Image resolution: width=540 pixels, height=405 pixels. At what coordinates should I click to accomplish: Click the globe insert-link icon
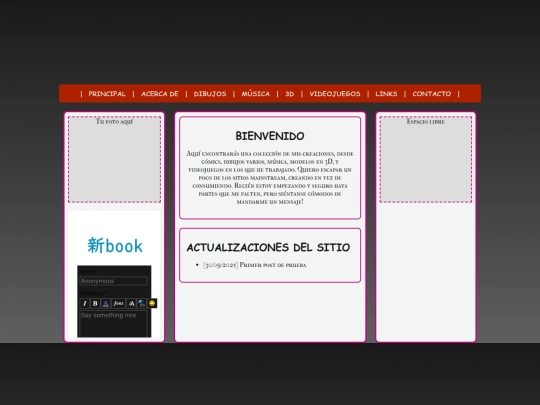pyautogui.click(x=142, y=303)
